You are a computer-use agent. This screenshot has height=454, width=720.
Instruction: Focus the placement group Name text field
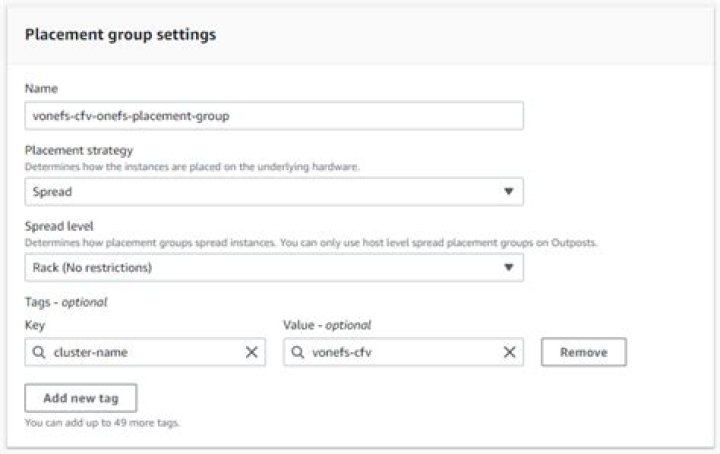273,115
